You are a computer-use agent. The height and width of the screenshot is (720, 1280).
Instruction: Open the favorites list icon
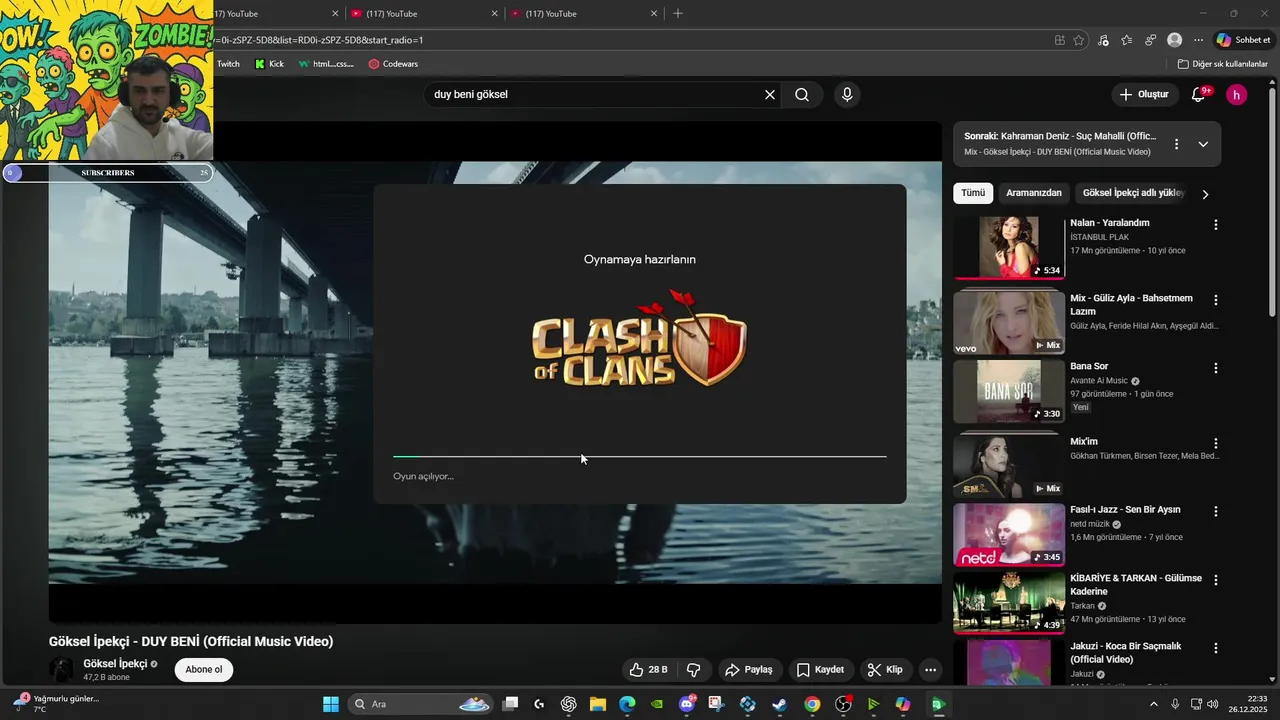(1127, 40)
